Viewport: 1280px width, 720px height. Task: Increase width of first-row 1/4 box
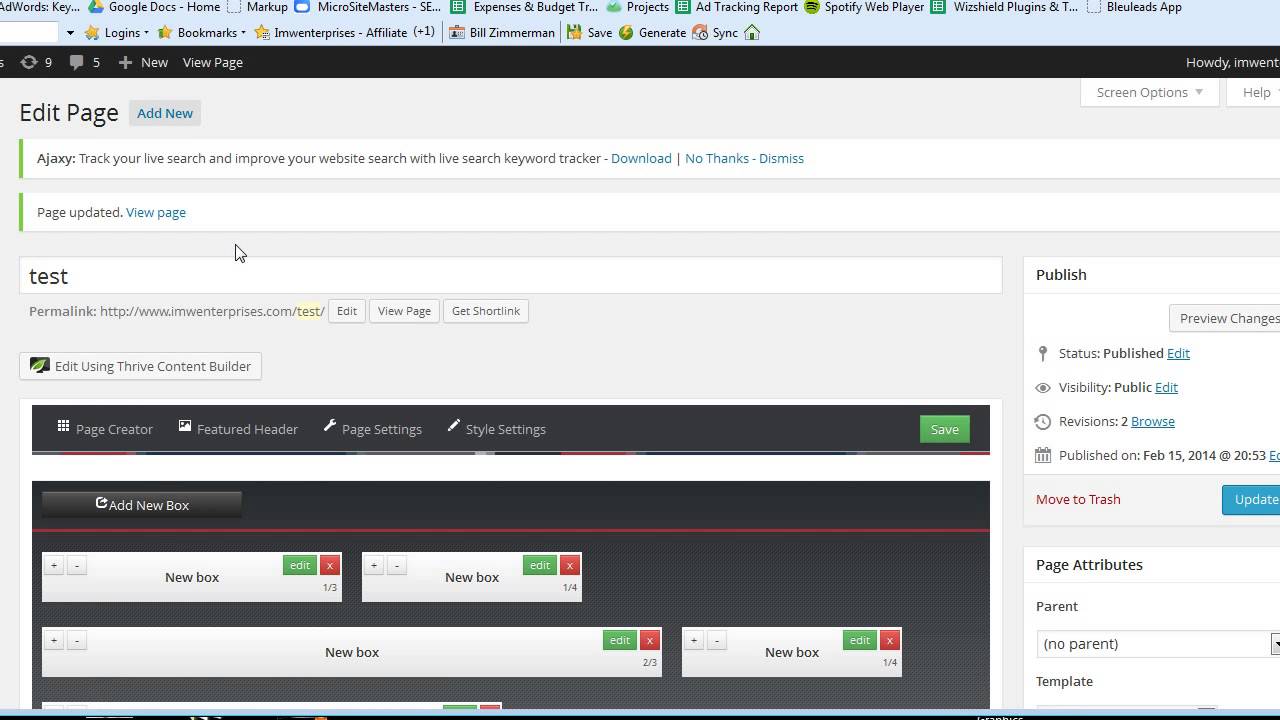[x=374, y=565]
